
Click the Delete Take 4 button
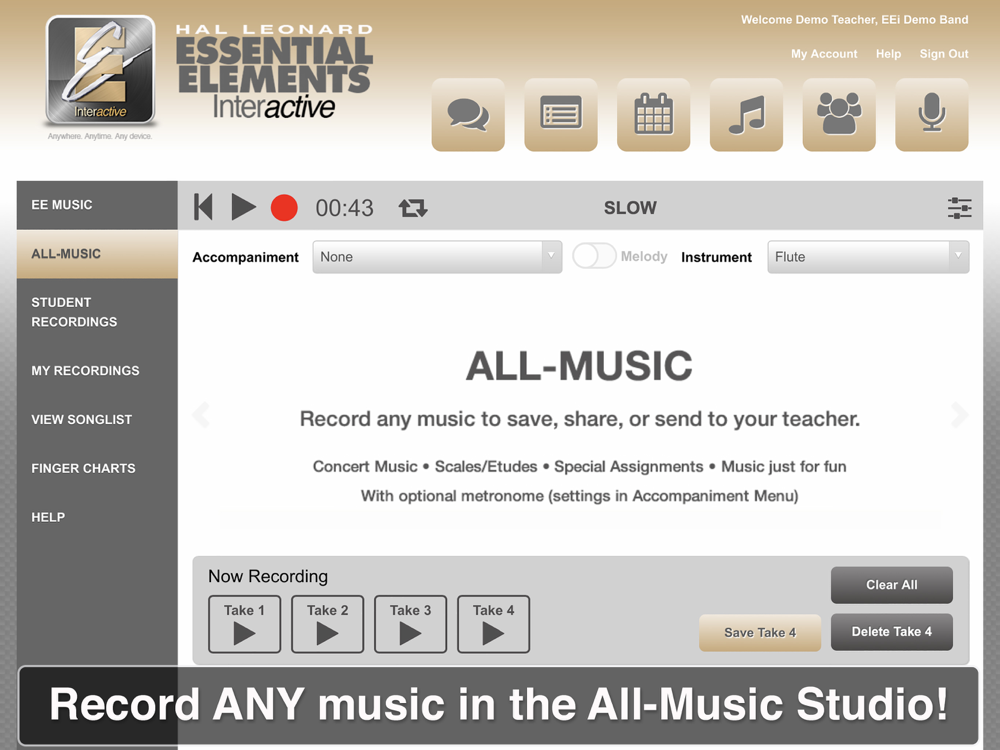892,632
